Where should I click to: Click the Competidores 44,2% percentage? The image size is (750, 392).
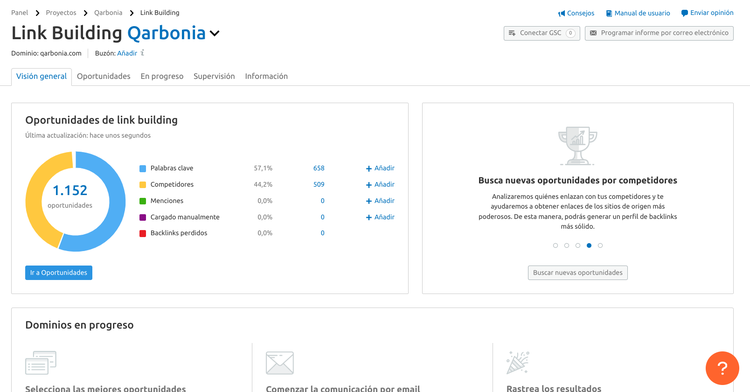tap(263, 185)
